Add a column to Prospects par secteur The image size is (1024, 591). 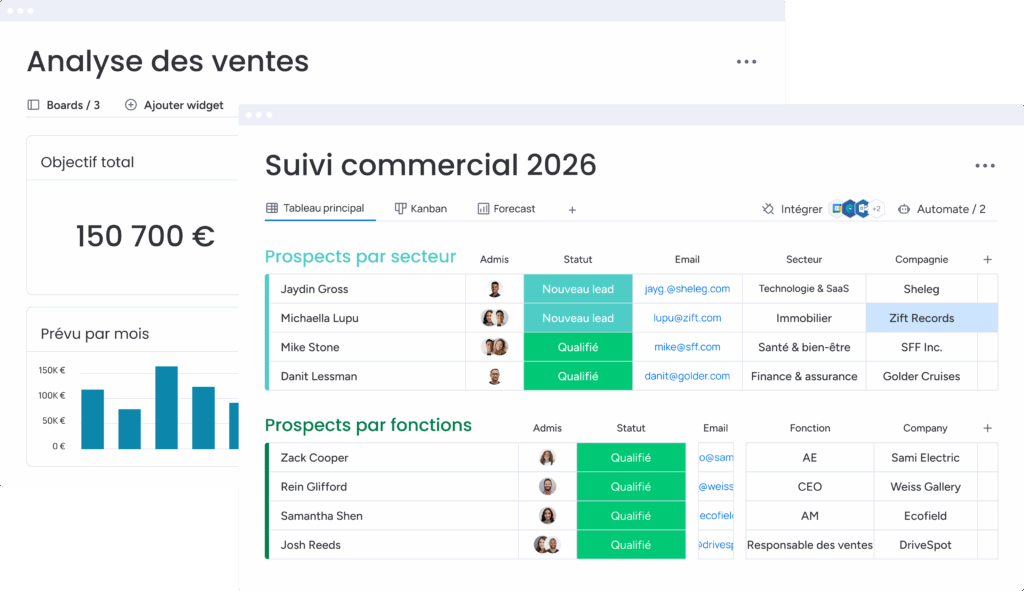point(987,259)
